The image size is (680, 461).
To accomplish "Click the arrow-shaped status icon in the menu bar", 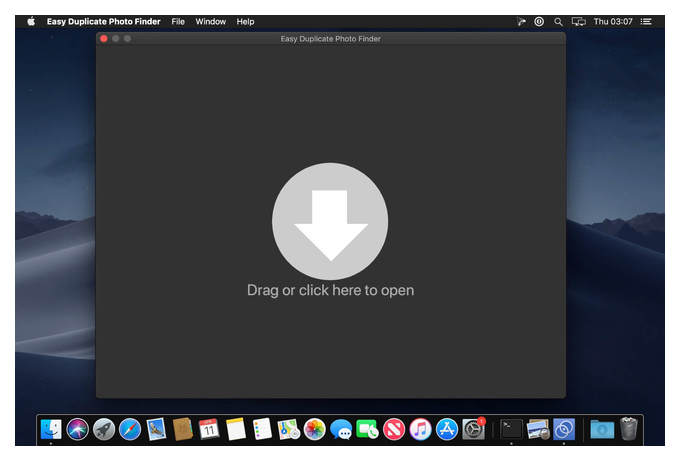I will (521, 22).
